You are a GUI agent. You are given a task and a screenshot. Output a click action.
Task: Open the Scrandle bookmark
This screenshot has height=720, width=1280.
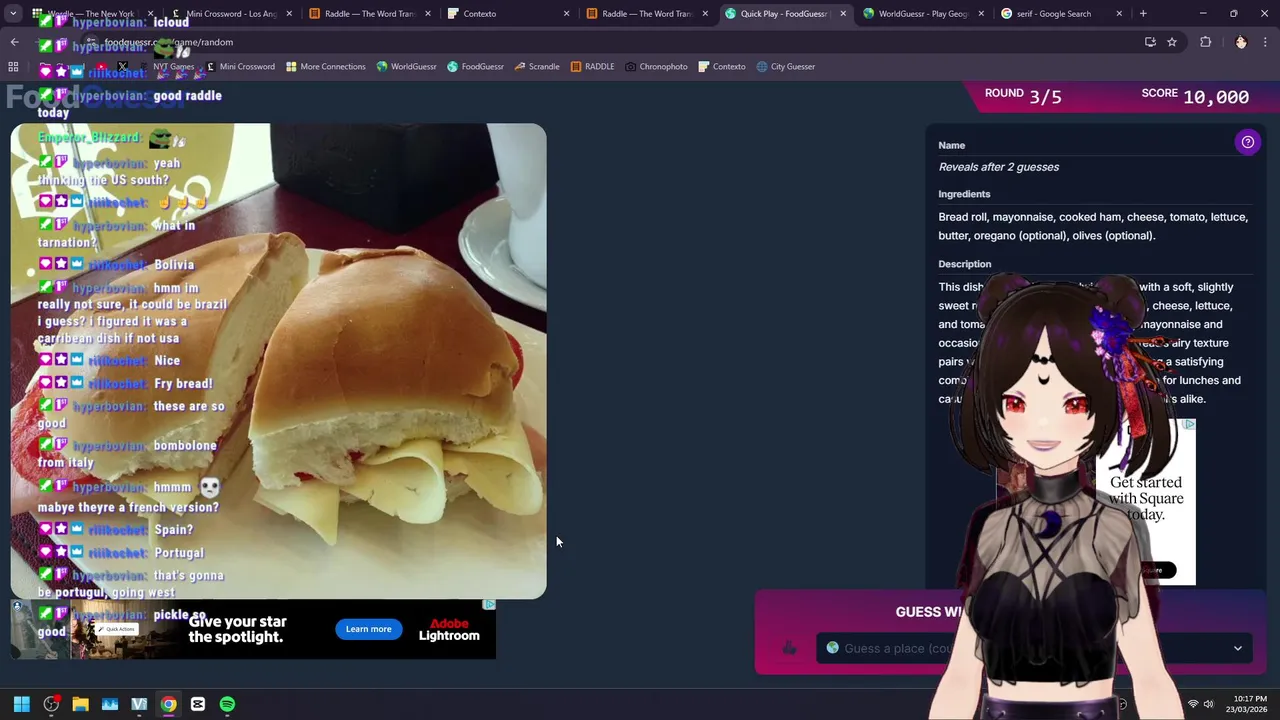537,66
